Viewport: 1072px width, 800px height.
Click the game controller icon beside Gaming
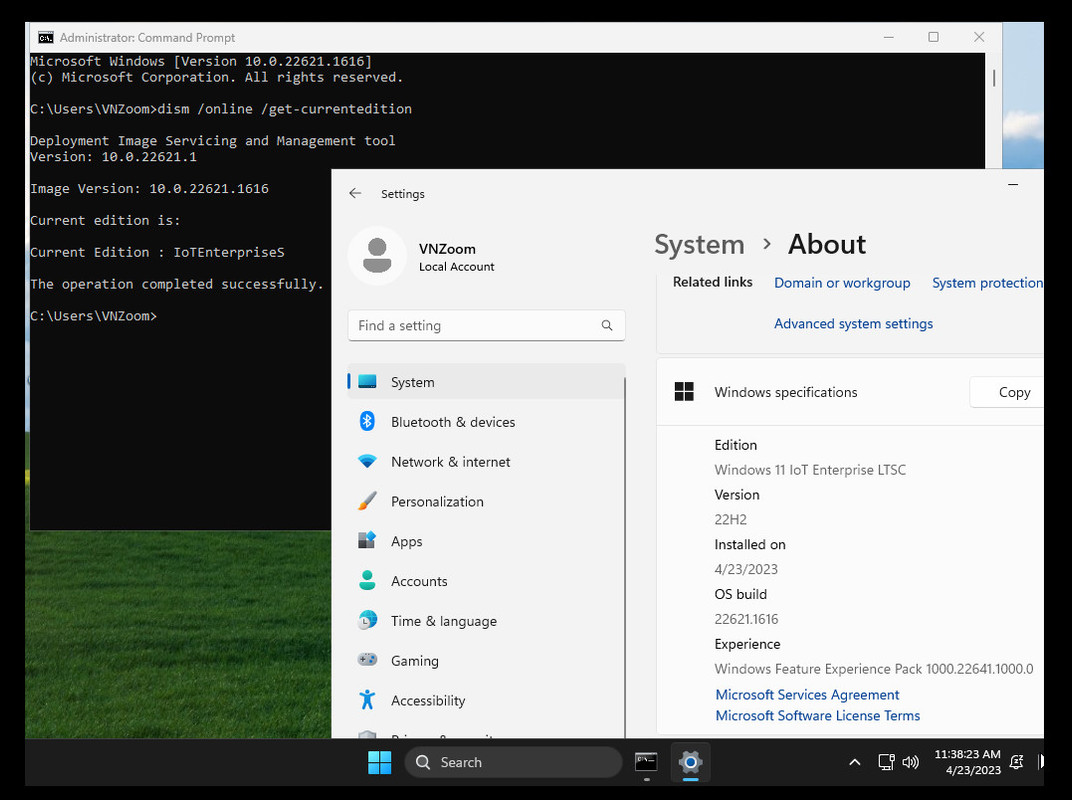(x=367, y=659)
